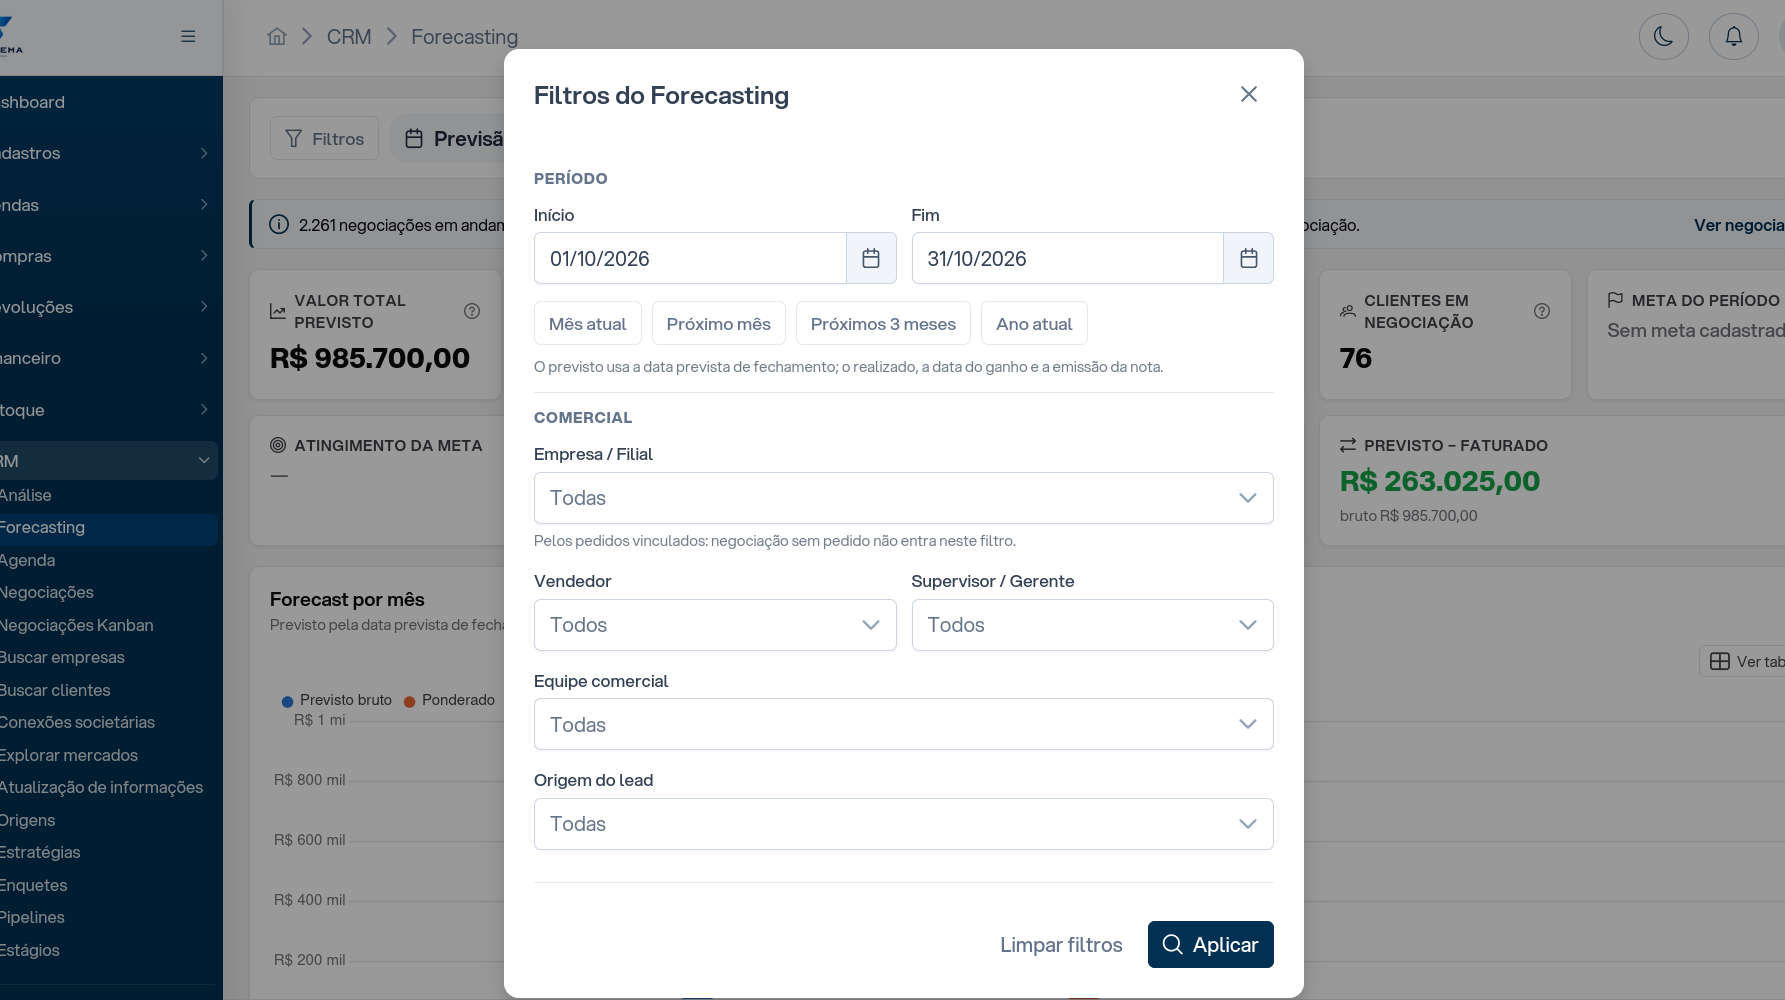Collapse the sidebar using the hamburger icon
This screenshot has width=1785, height=1000.
[x=188, y=36]
